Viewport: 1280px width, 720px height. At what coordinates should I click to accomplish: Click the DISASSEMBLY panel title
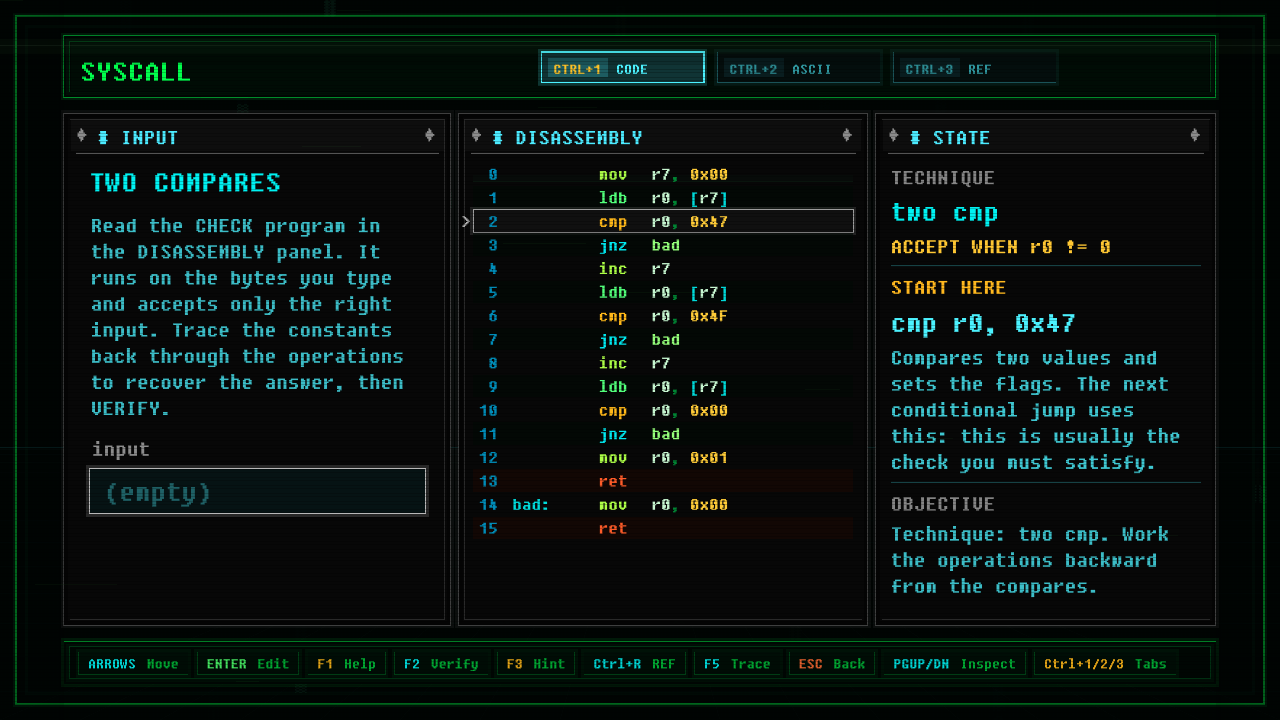coord(579,137)
